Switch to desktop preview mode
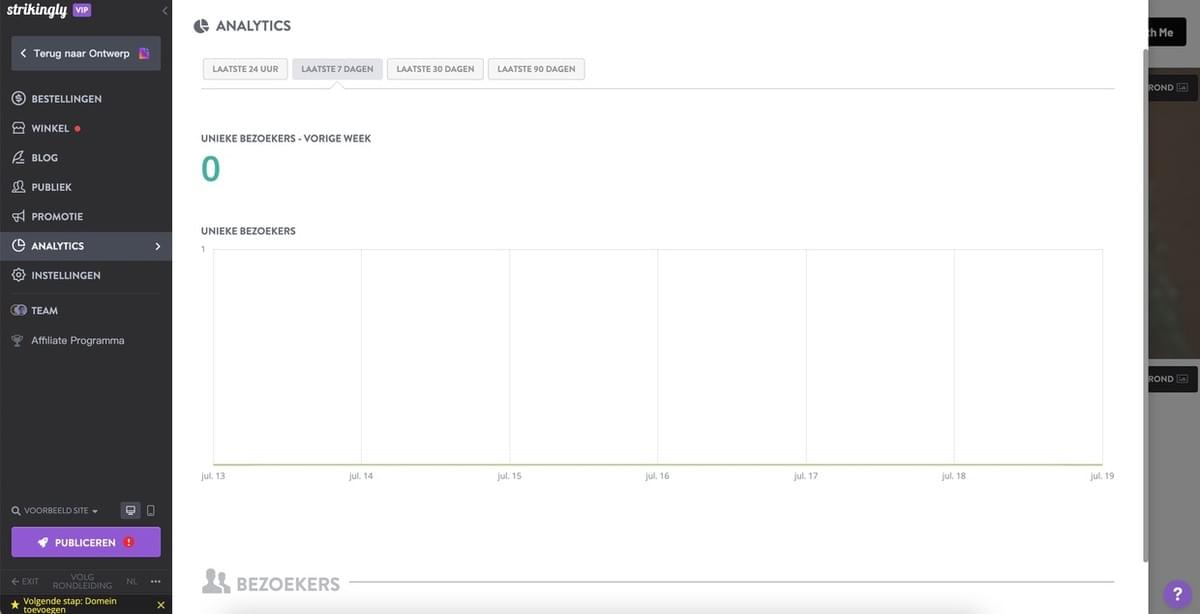 coord(130,510)
